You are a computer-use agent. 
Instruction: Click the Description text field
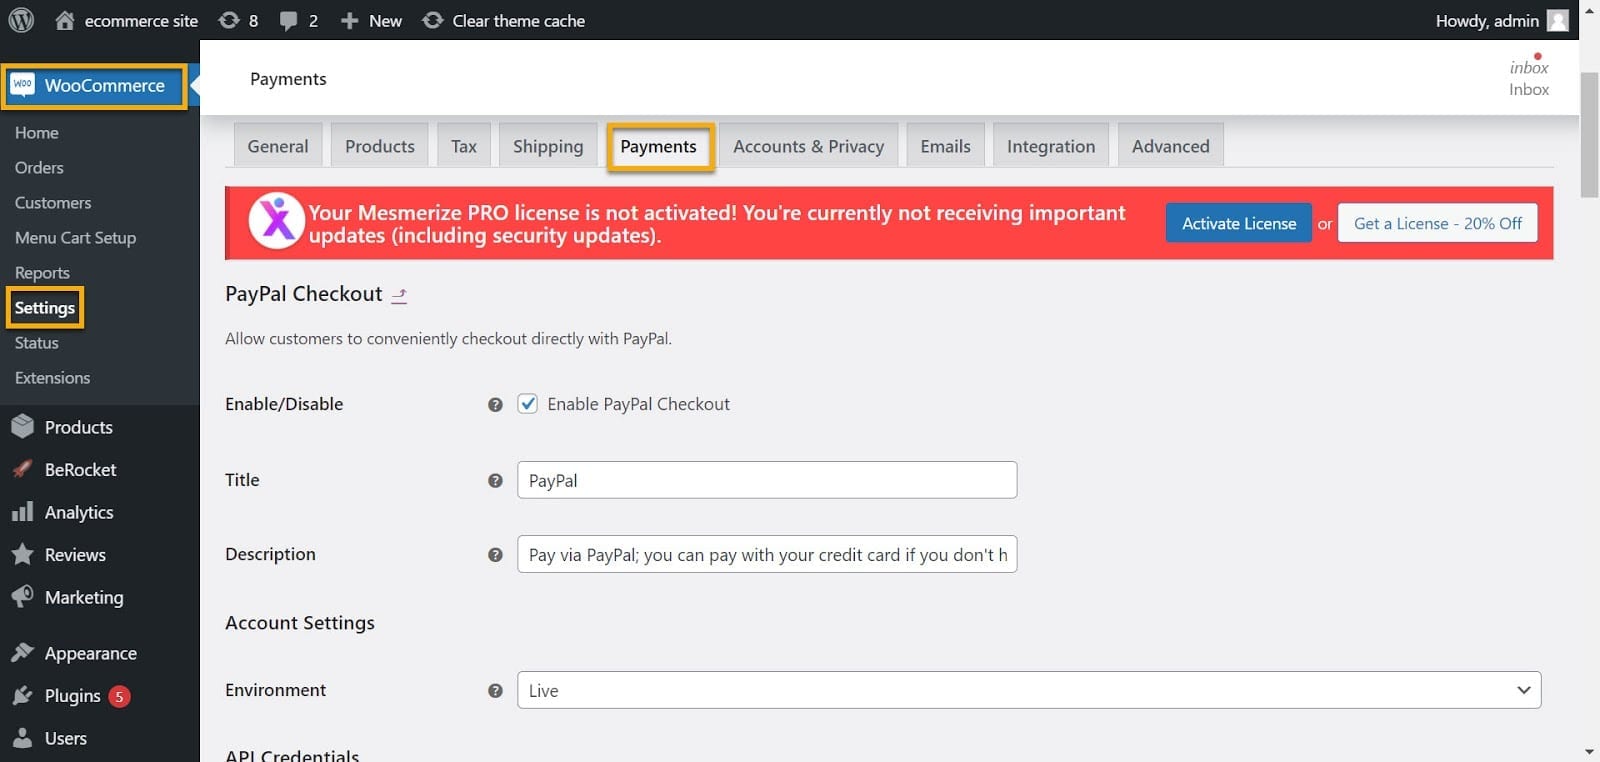tap(767, 554)
